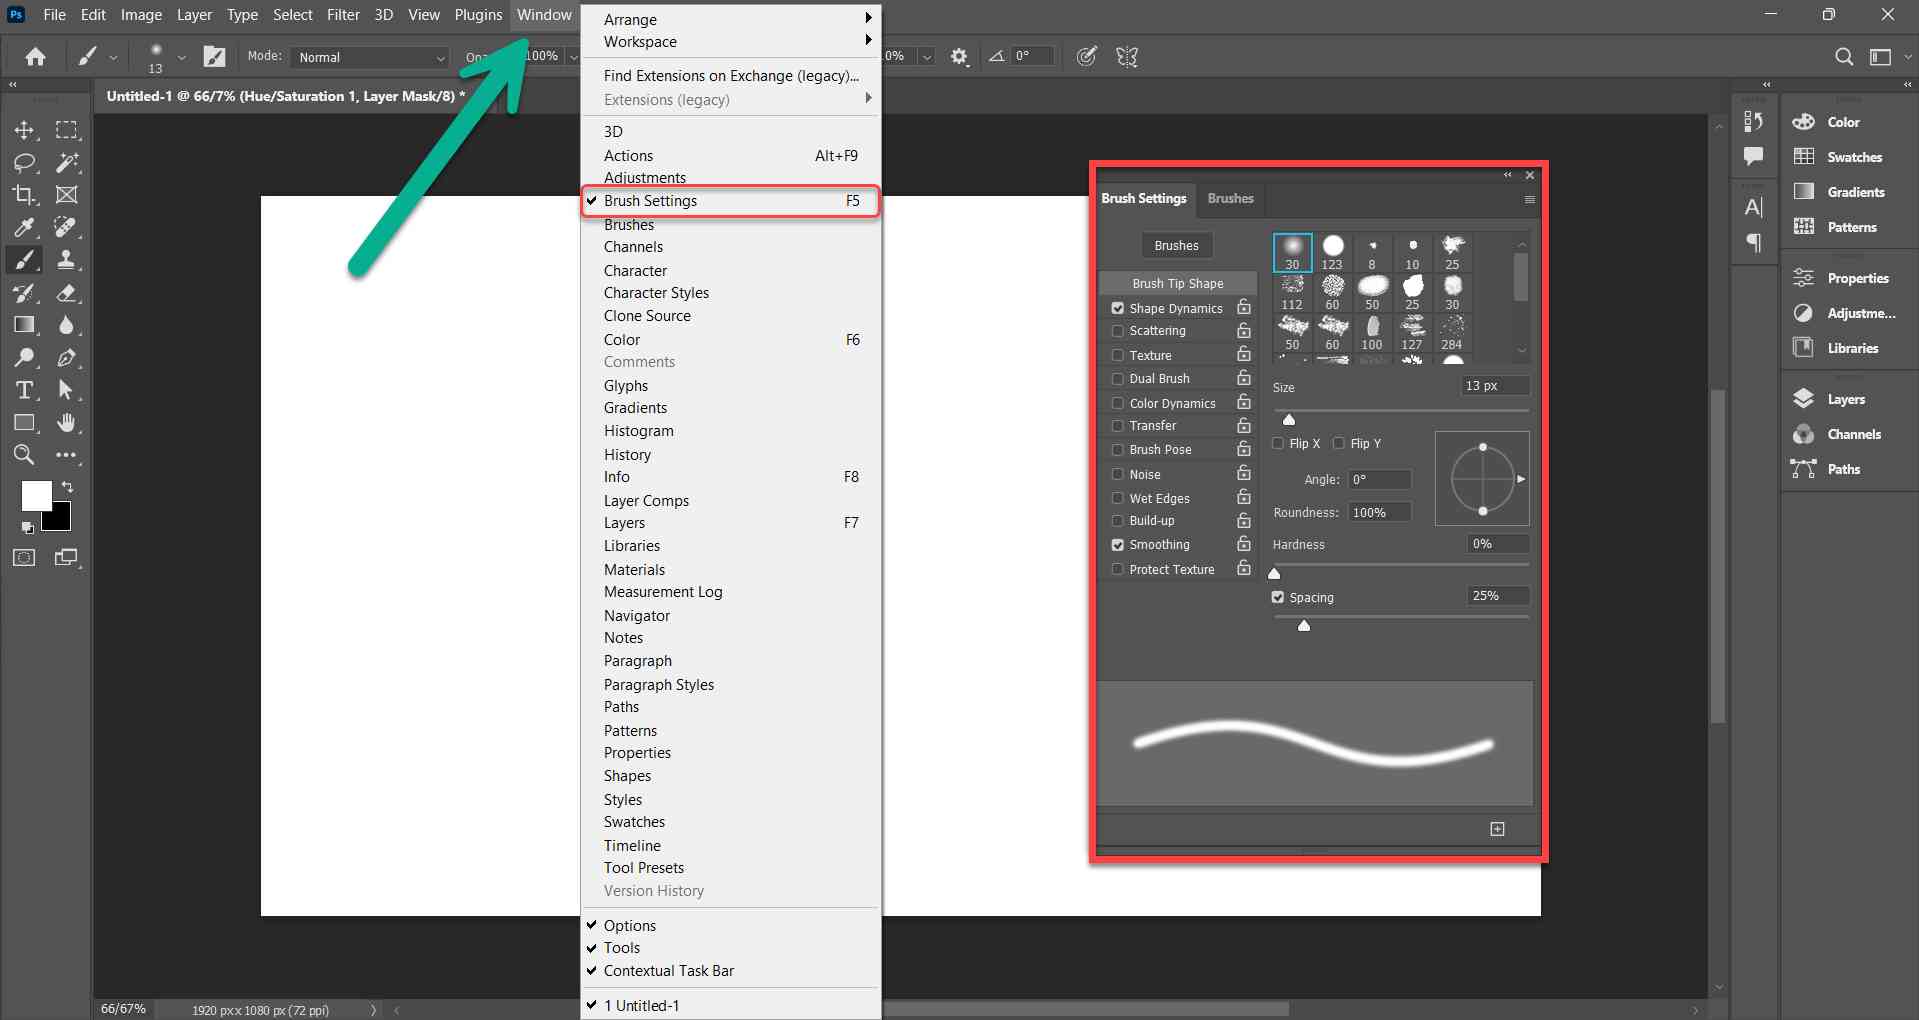1919x1020 pixels.
Task: Select the Clone Stamp tool
Action: pyautogui.click(x=67, y=260)
